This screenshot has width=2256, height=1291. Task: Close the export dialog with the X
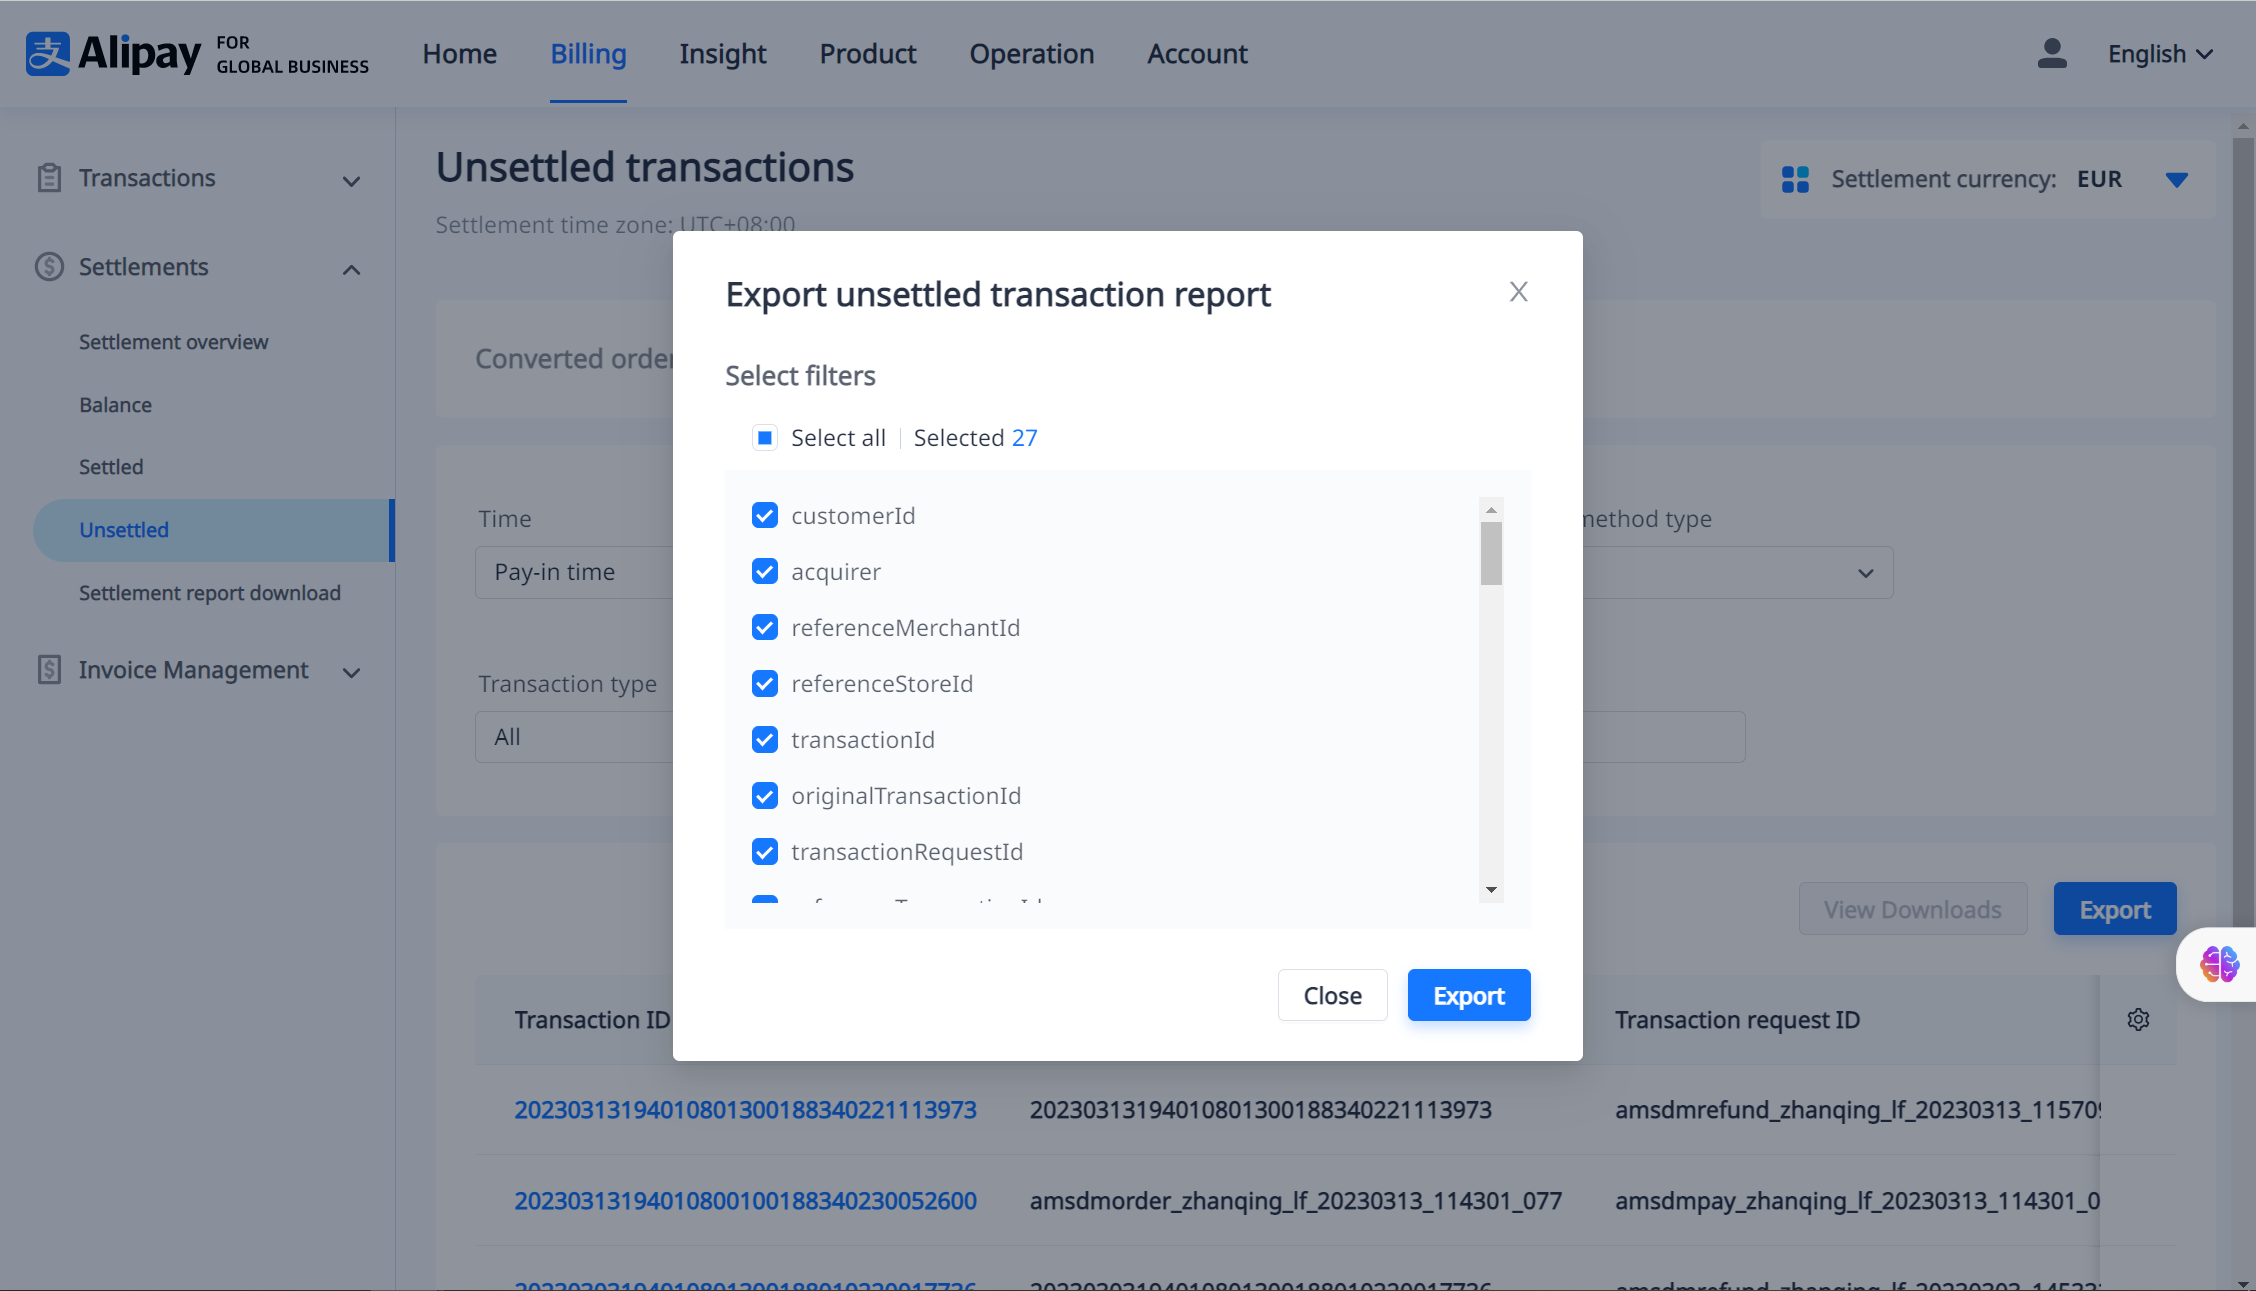[1518, 292]
